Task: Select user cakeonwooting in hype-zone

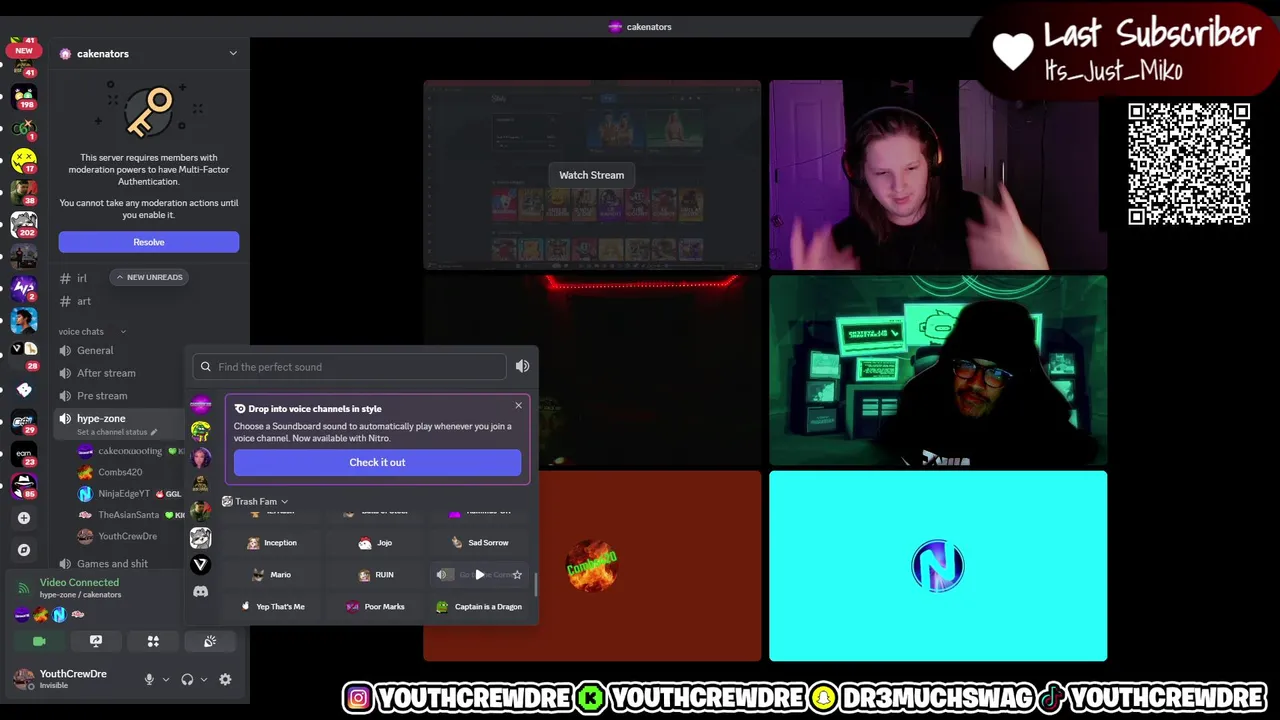Action: click(131, 451)
